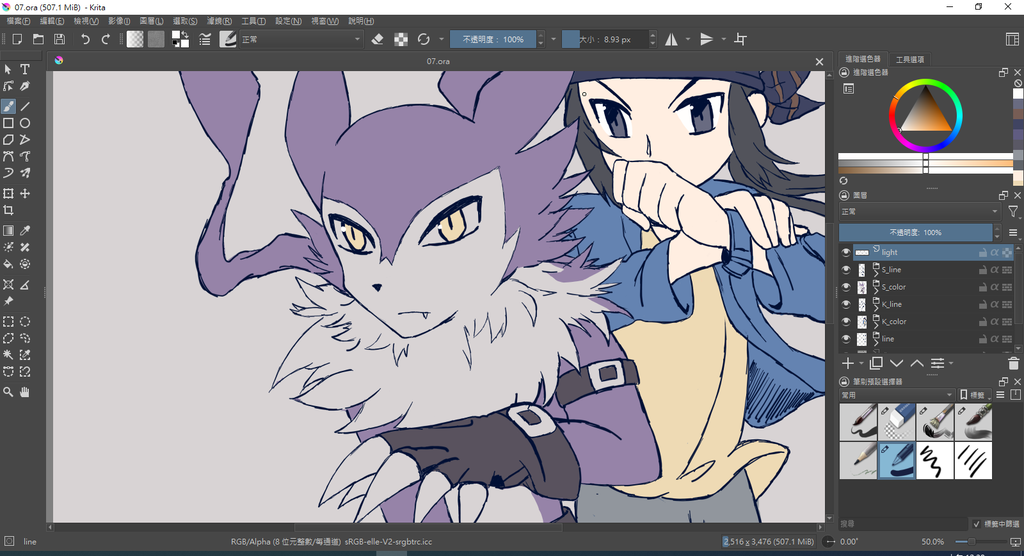This screenshot has height=556, width=1024.
Task: Select the Ellipse shape tool
Action: point(25,123)
